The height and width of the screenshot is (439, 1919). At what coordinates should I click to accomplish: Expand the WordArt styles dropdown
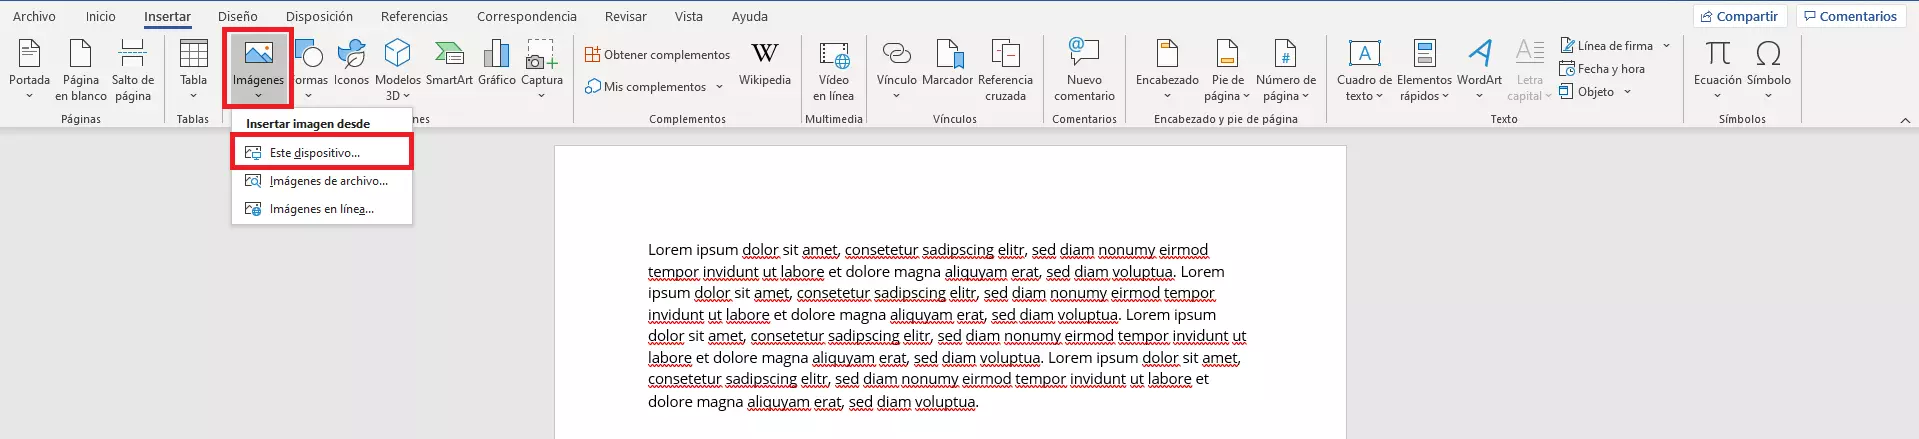point(1479,96)
